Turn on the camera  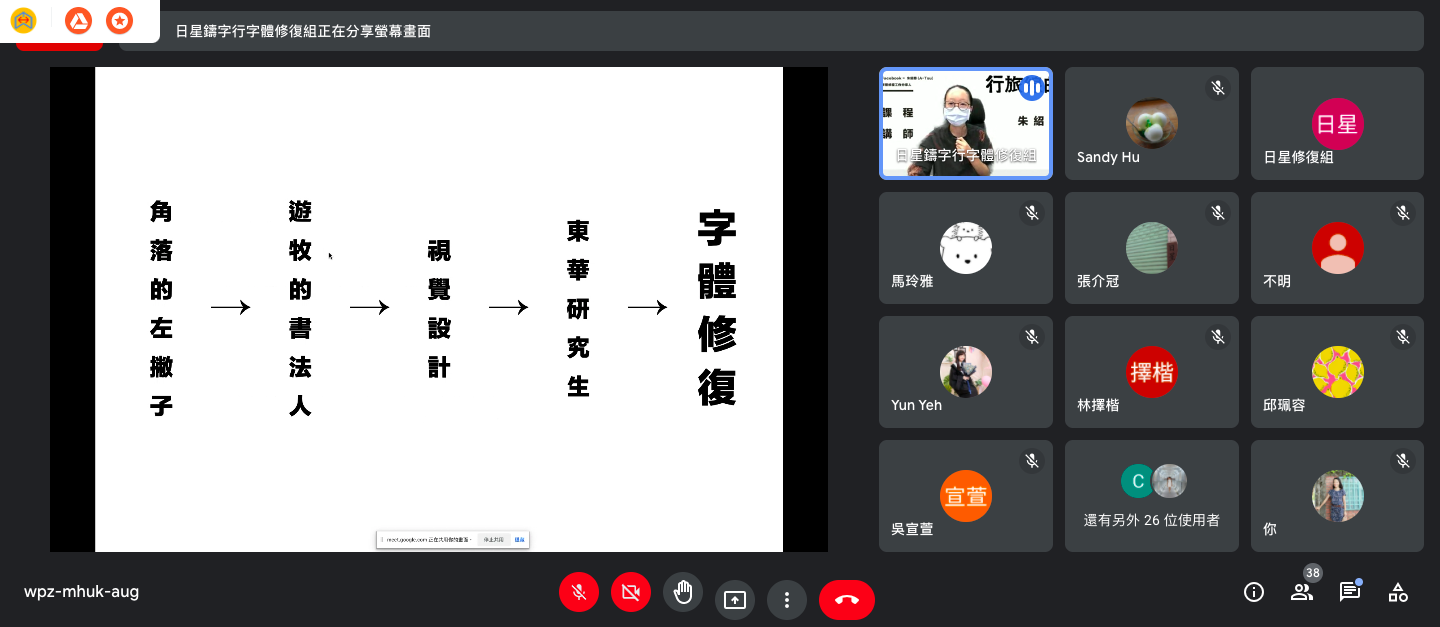coord(630,592)
